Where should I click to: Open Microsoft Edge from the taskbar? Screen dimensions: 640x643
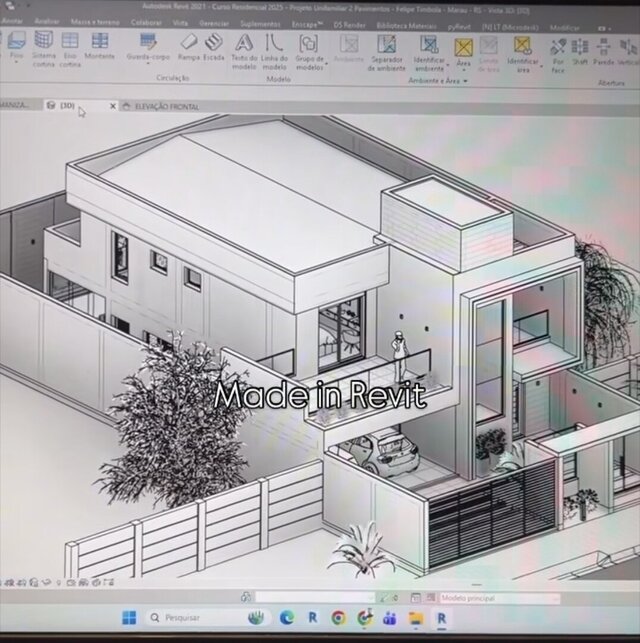[x=287, y=618]
